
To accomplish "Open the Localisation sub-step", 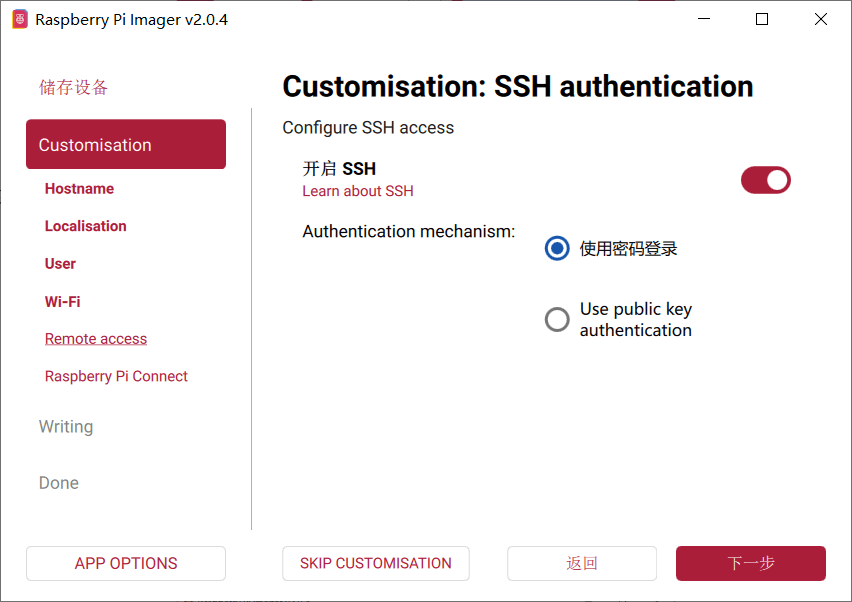I will coord(85,226).
